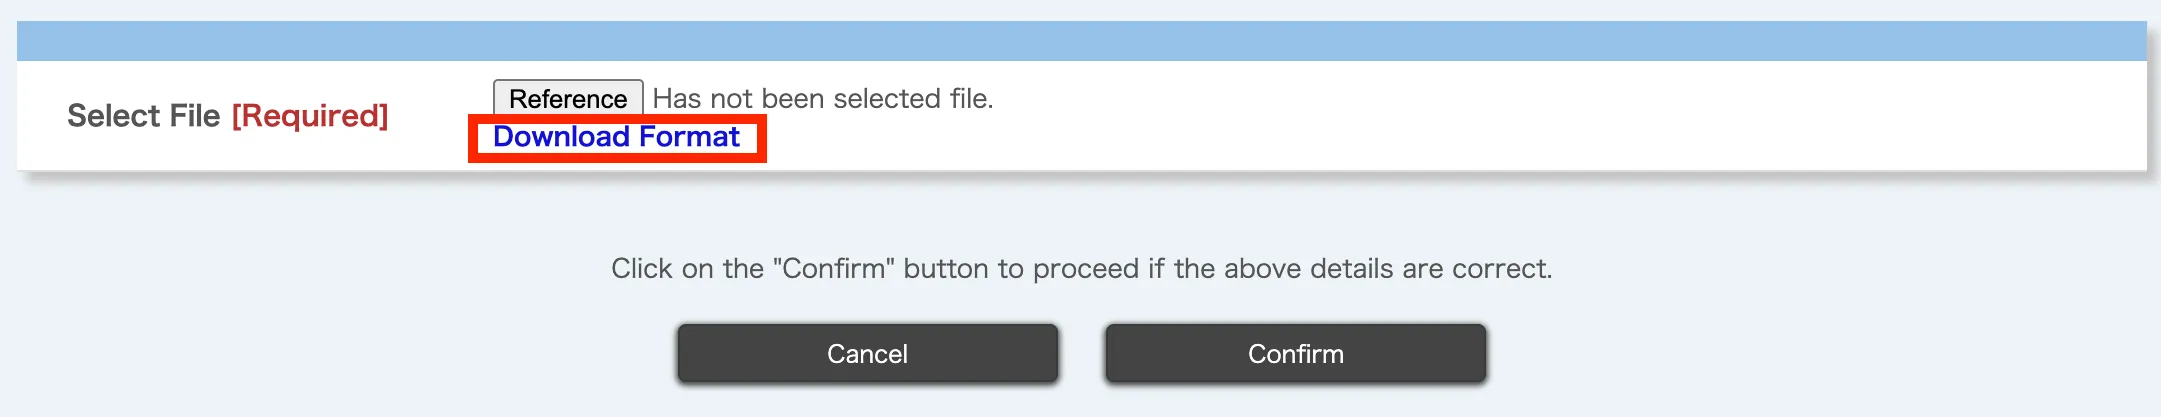Click the word "File" in the field label
Viewport: 2161px width, 417px height.
(195, 116)
